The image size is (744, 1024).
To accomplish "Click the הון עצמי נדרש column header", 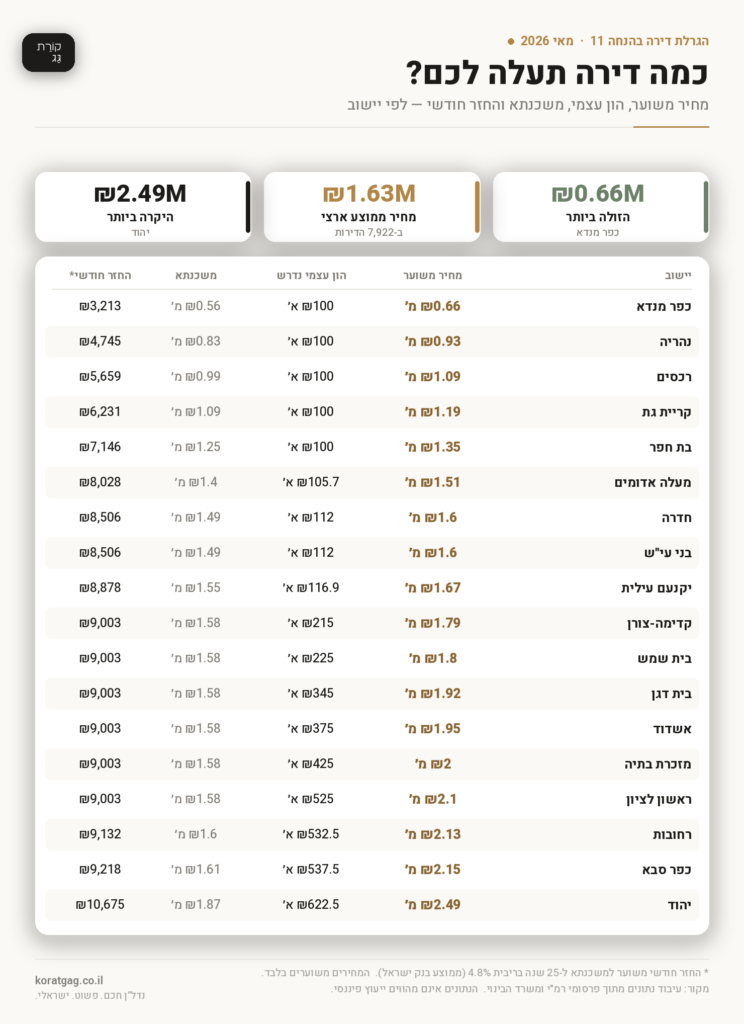I will [312, 276].
